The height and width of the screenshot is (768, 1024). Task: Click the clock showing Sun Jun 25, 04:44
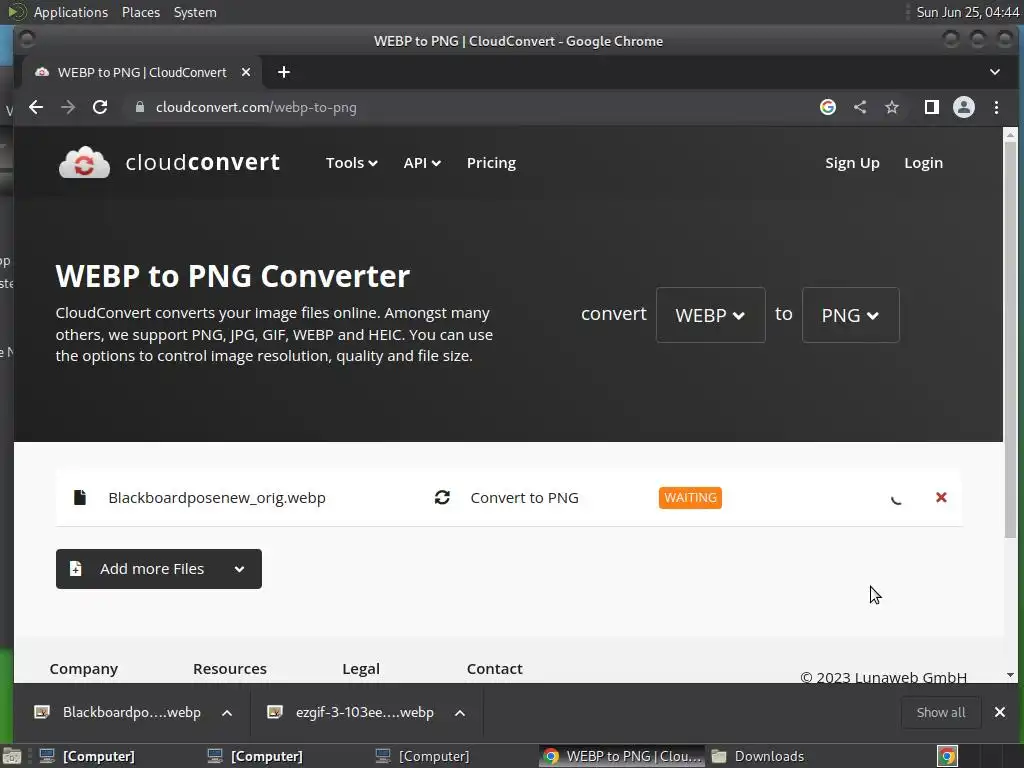(x=967, y=12)
